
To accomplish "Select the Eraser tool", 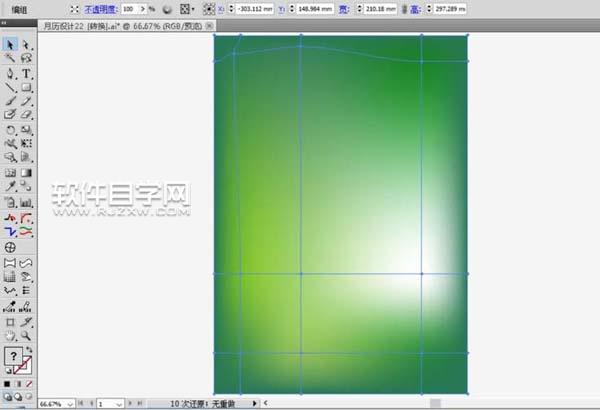I will [x=26, y=114].
